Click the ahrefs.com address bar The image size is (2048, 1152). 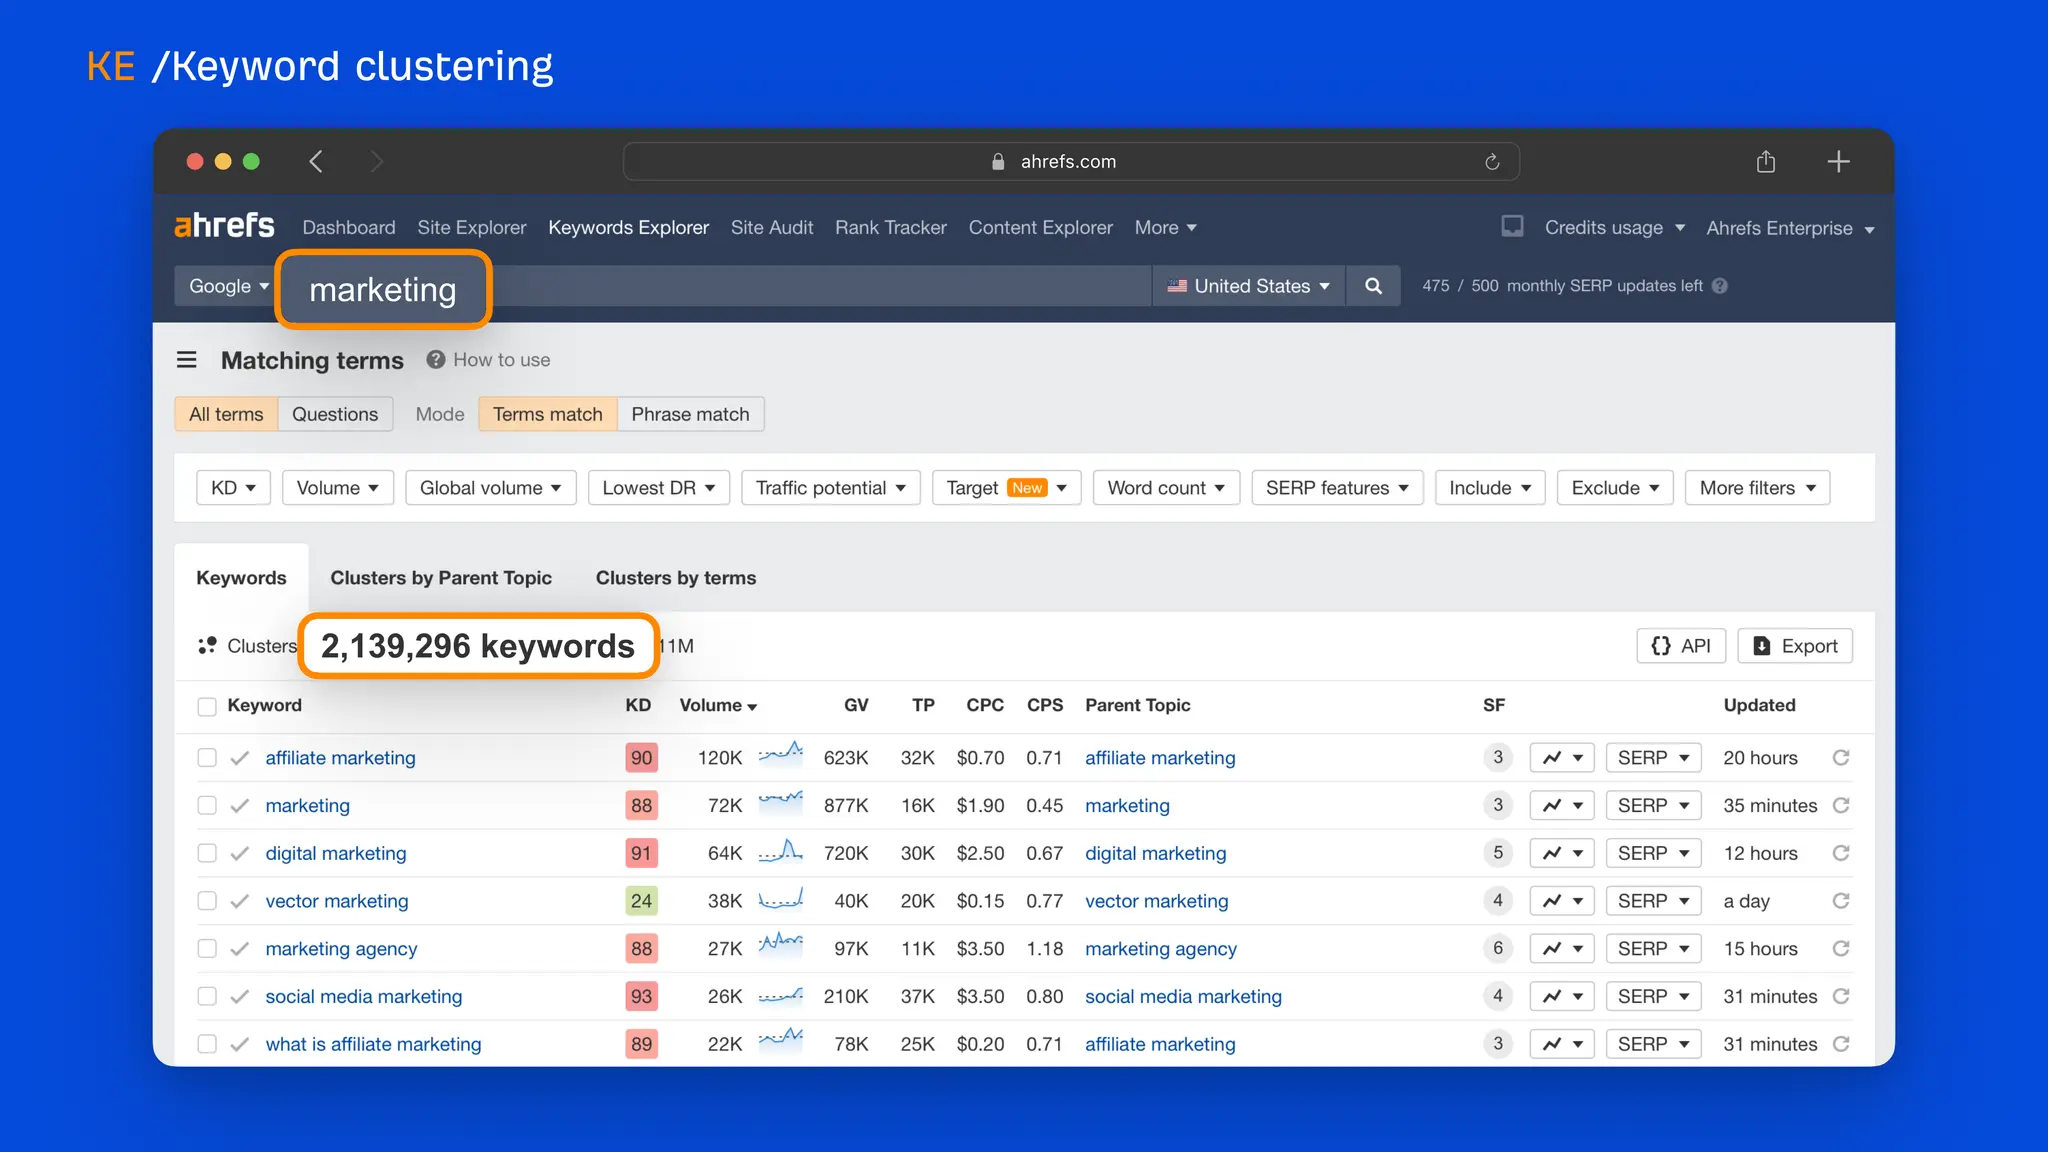click(1071, 162)
